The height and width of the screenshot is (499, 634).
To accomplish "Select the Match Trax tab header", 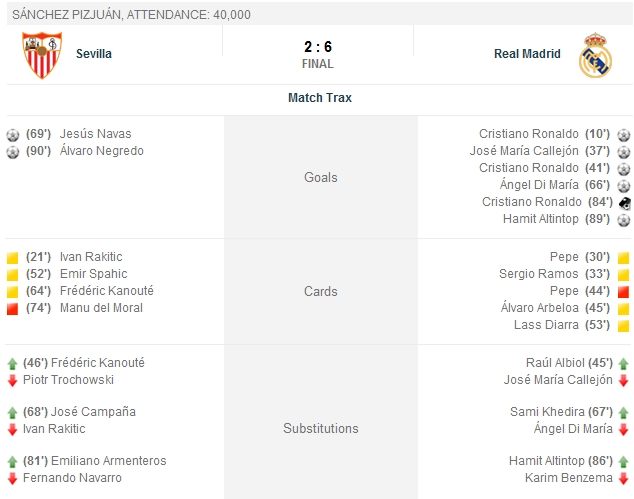I will (319, 98).
